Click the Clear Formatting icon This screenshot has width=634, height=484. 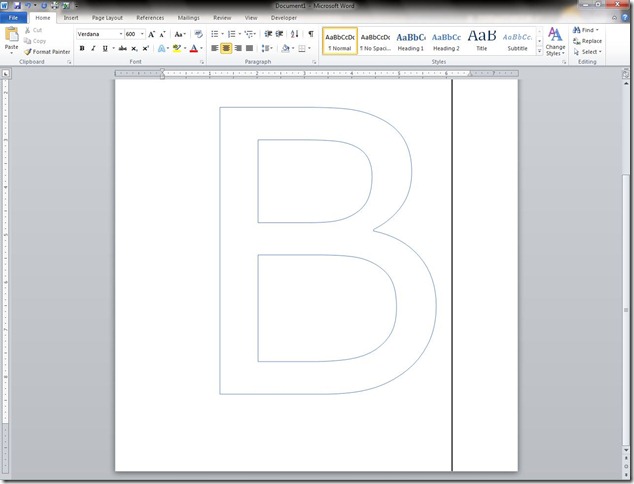198,34
